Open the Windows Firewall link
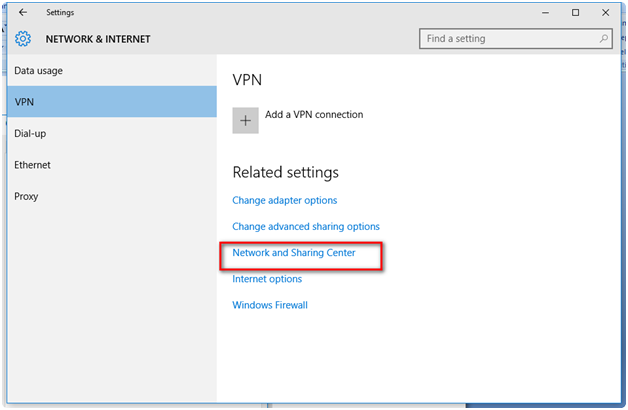 tap(270, 305)
